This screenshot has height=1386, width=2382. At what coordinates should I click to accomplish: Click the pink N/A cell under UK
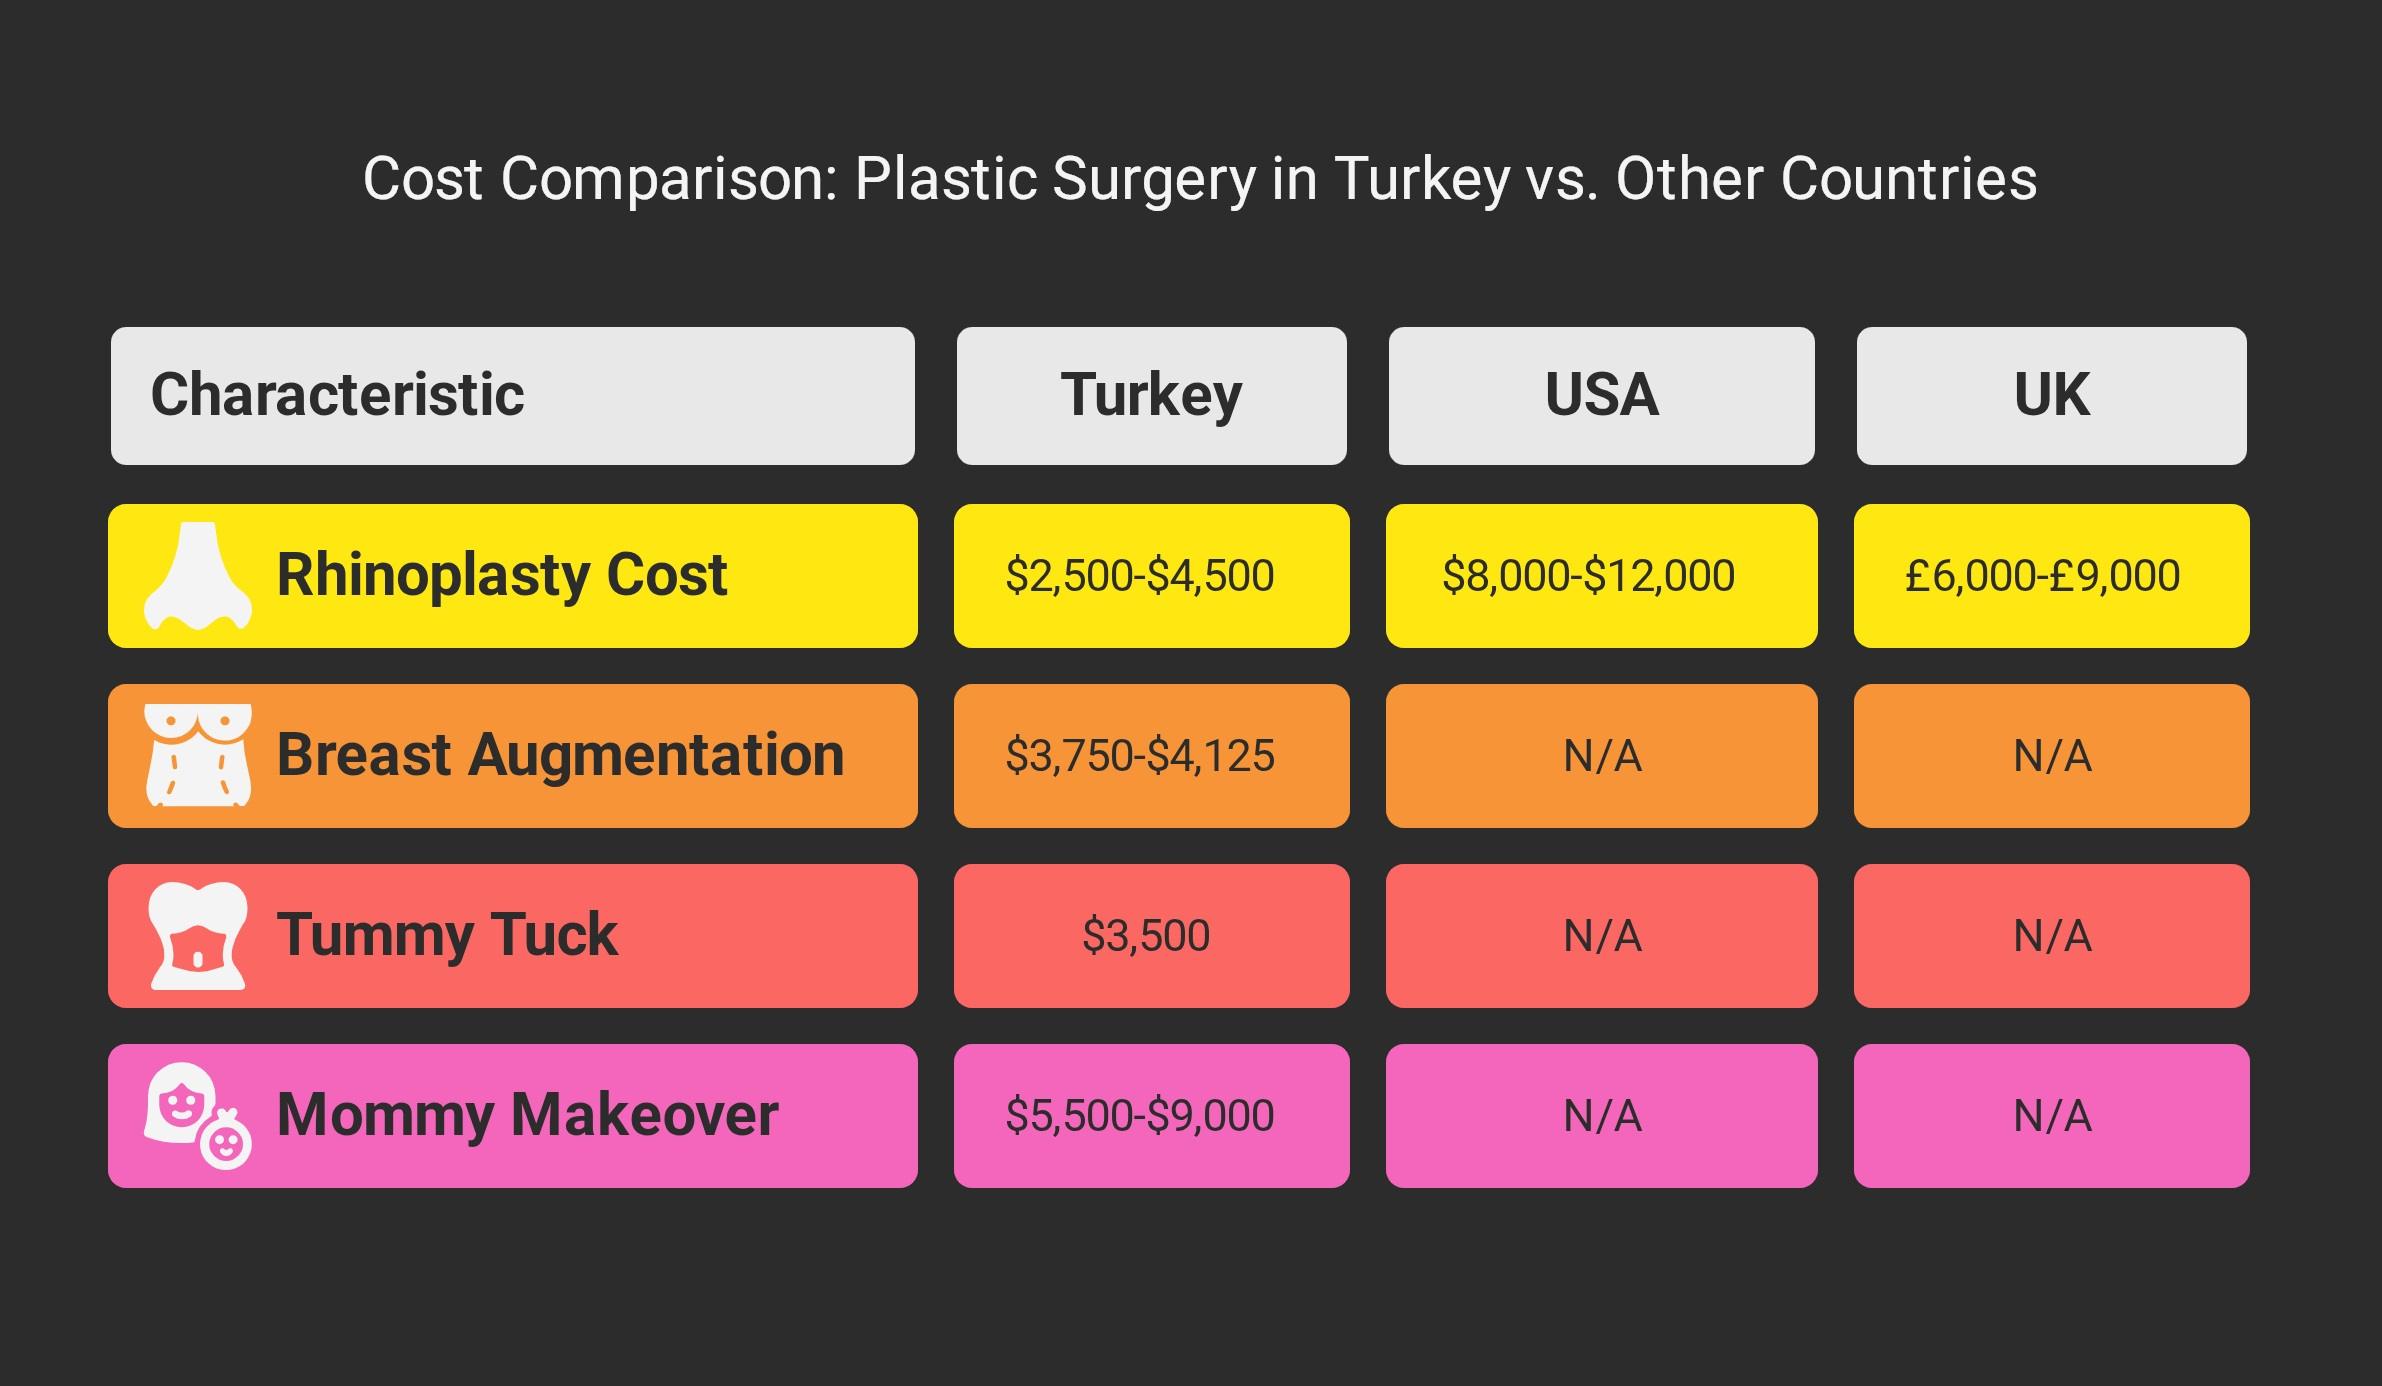(2052, 1116)
